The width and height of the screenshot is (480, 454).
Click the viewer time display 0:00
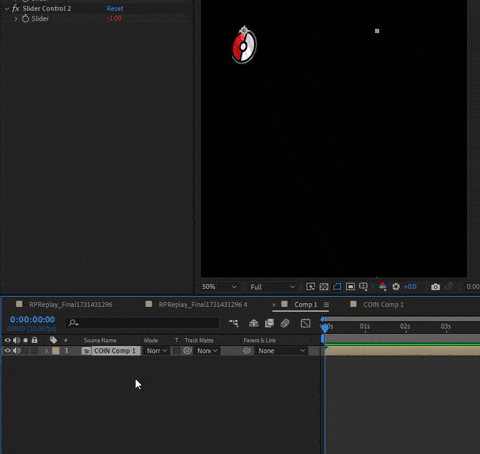[x=473, y=287]
